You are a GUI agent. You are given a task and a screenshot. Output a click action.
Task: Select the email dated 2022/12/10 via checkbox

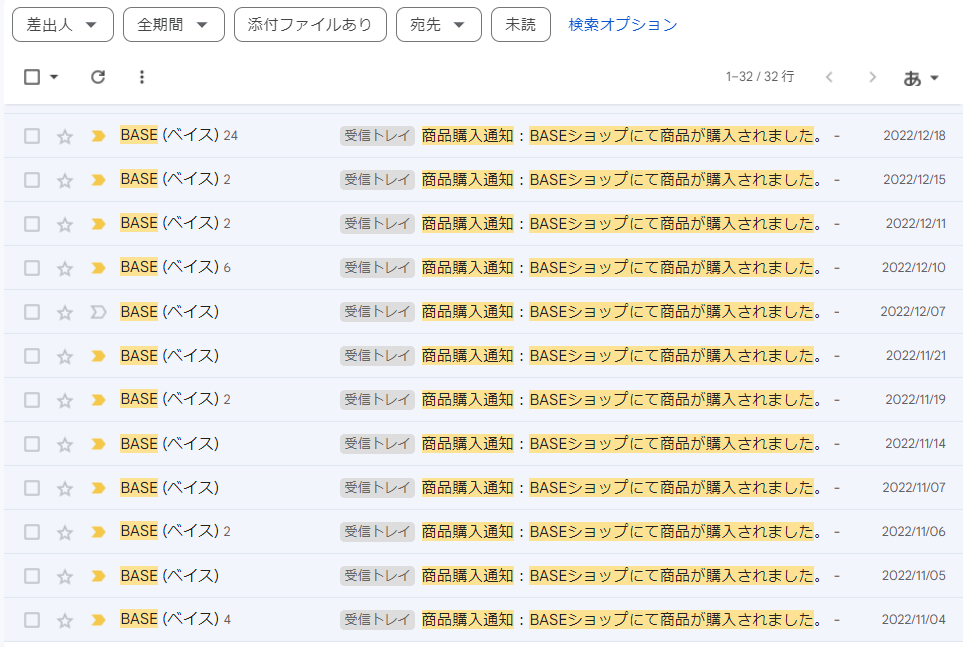[32, 268]
